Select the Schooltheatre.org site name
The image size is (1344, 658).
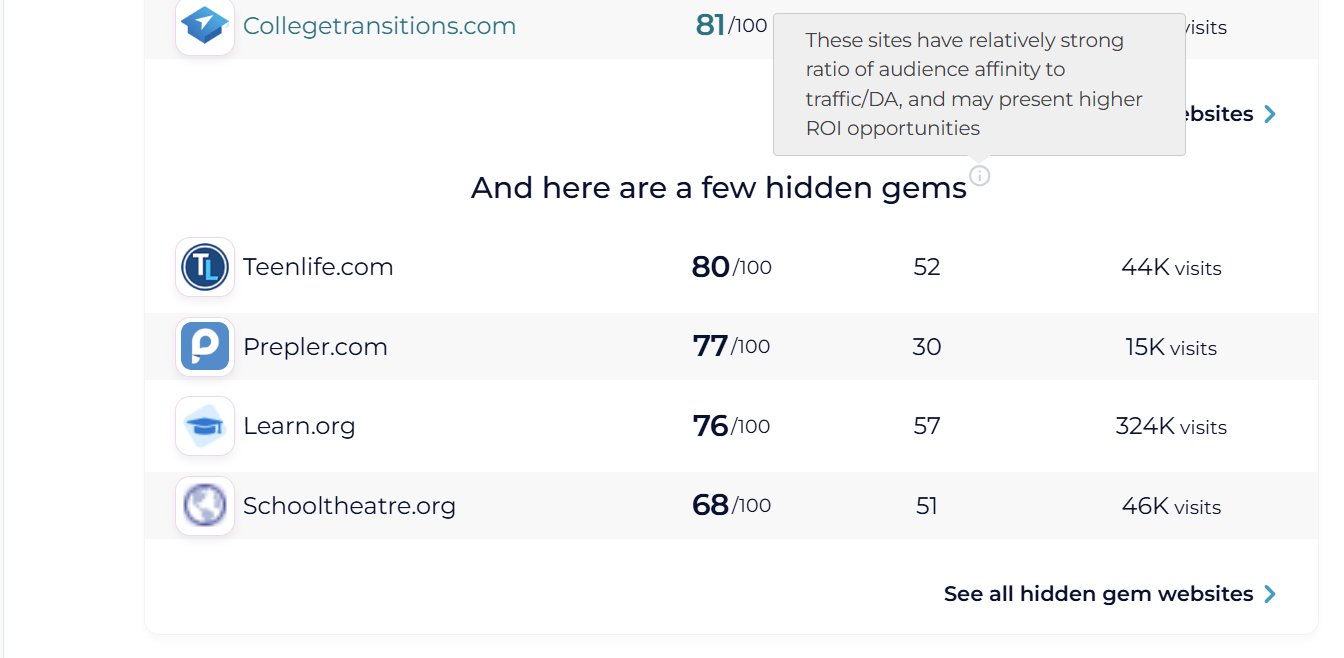click(349, 505)
